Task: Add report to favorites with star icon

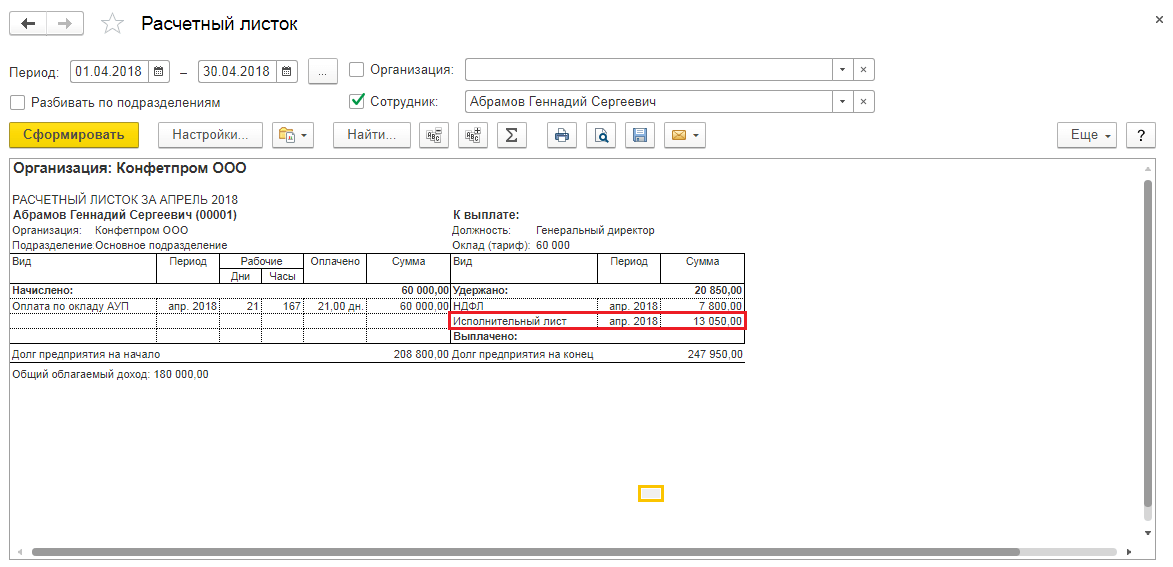Action: (114, 24)
